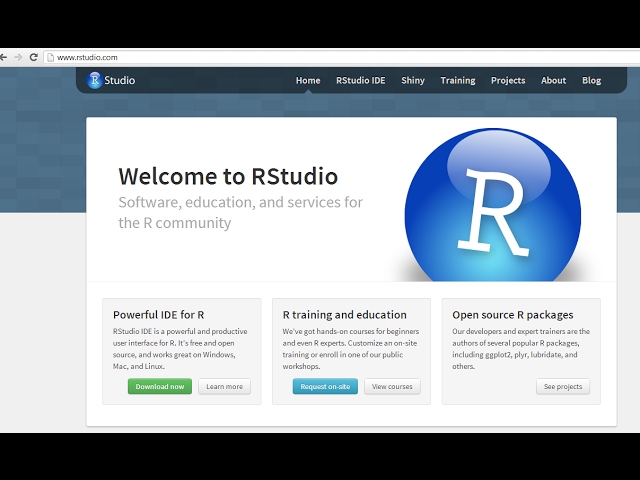Screen dimensions: 640x480
Task: Click the Request on-site button
Action: (325, 386)
